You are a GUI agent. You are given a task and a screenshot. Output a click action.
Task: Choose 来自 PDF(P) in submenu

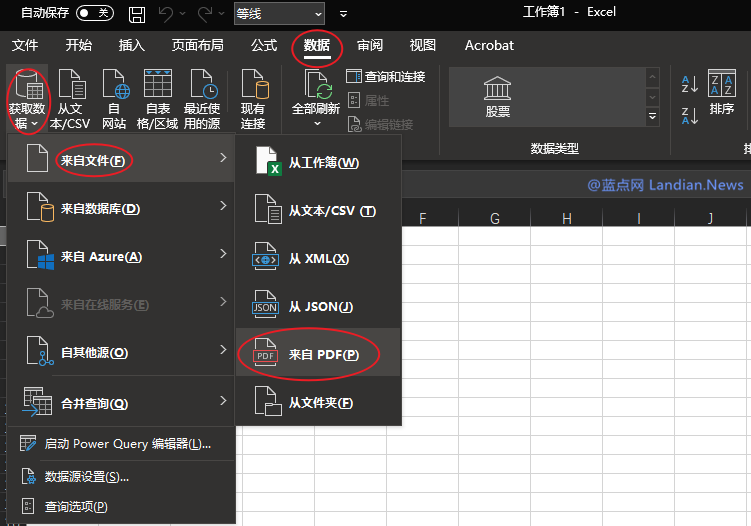tap(319, 353)
